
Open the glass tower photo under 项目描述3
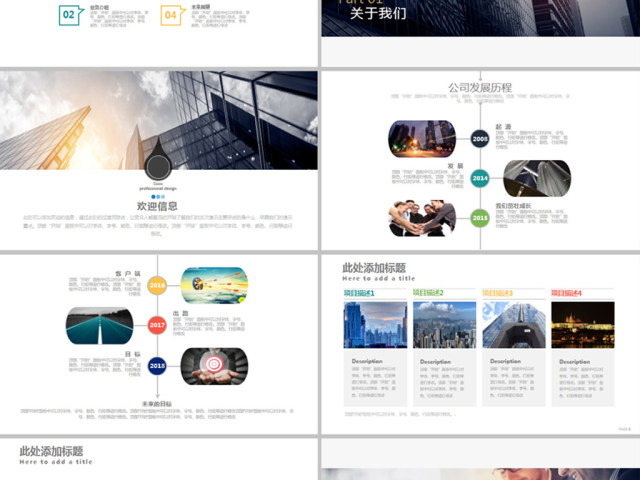point(514,325)
